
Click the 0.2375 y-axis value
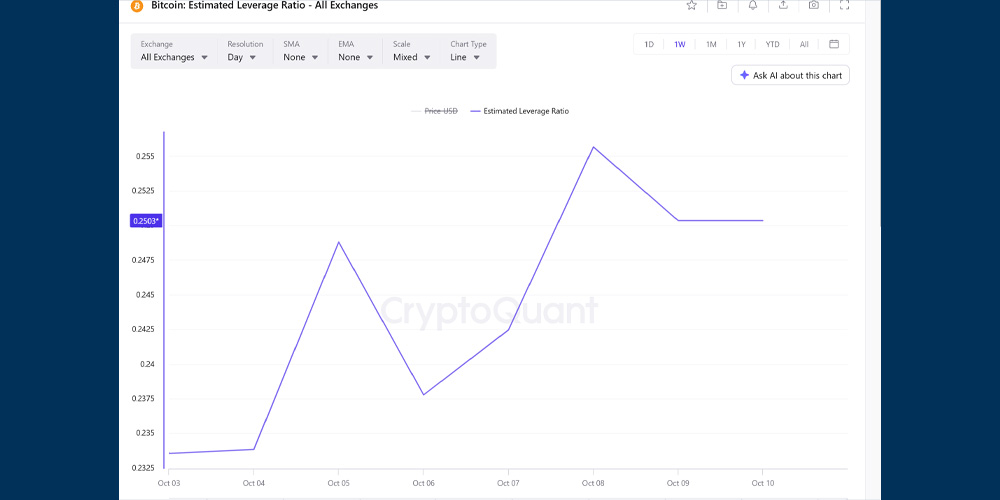[x=142, y=399]
